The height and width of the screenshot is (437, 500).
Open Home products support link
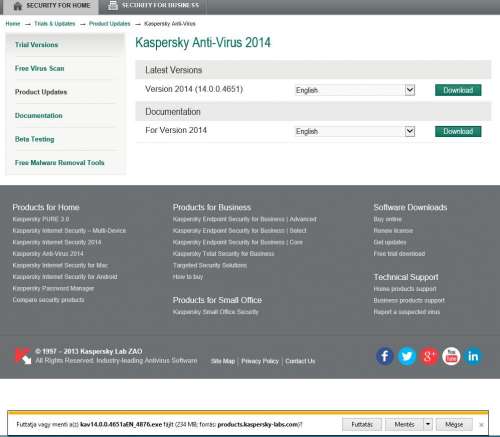pyautogui.click(x=405, y=289)
